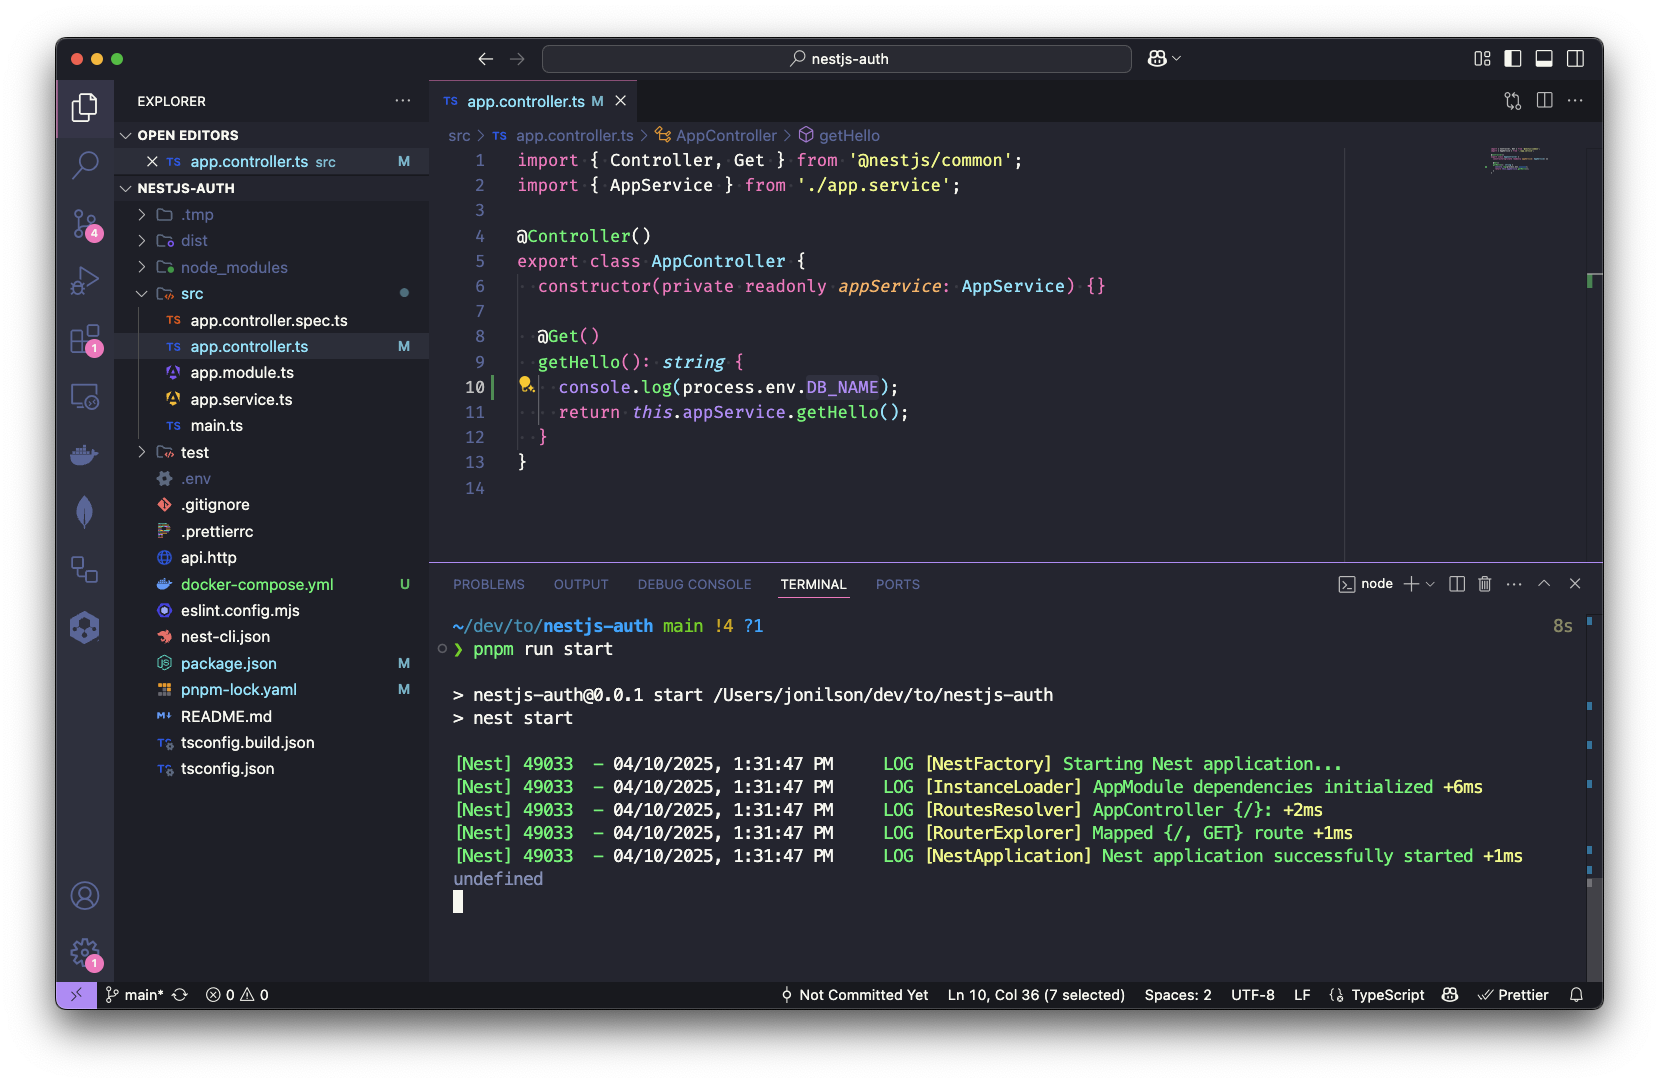Open Copilot menu in title bar
Image resolution: width=1659 pixels, height=1083 pixels.
coord(1164,59)
